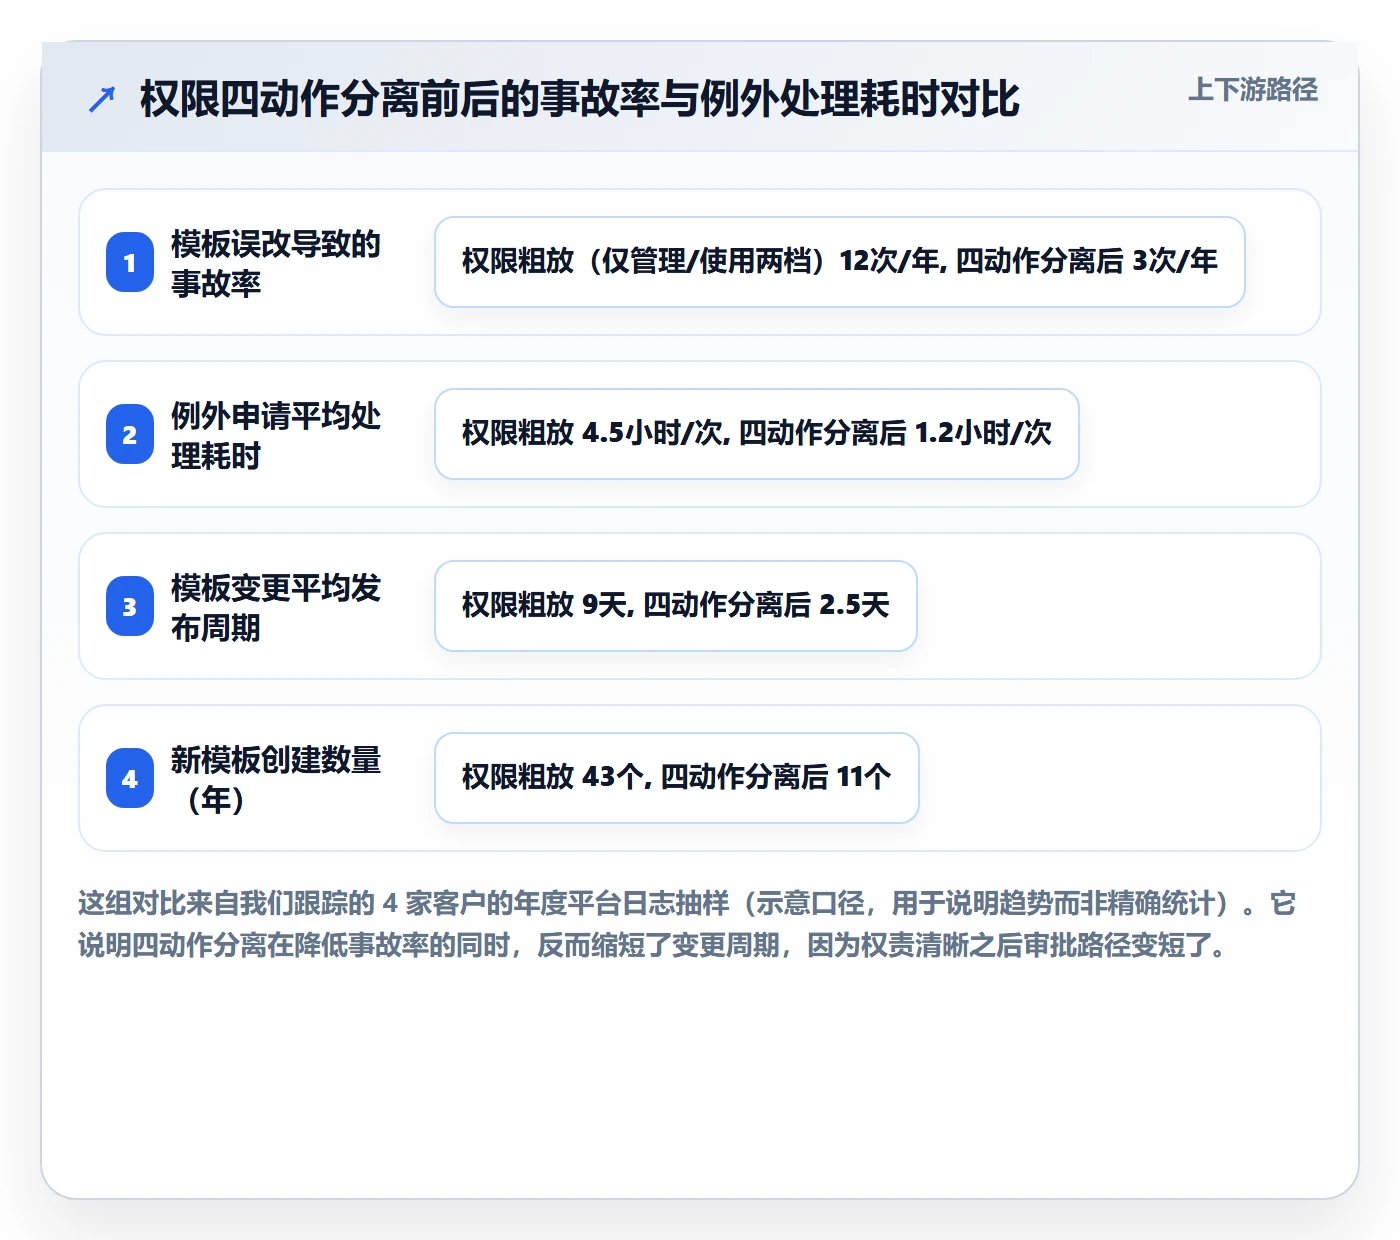The height and width of the screenshot is (1240, 1400).
Task: Click the value box showing 43个 and 11个
Action: (x=677, y=778)
